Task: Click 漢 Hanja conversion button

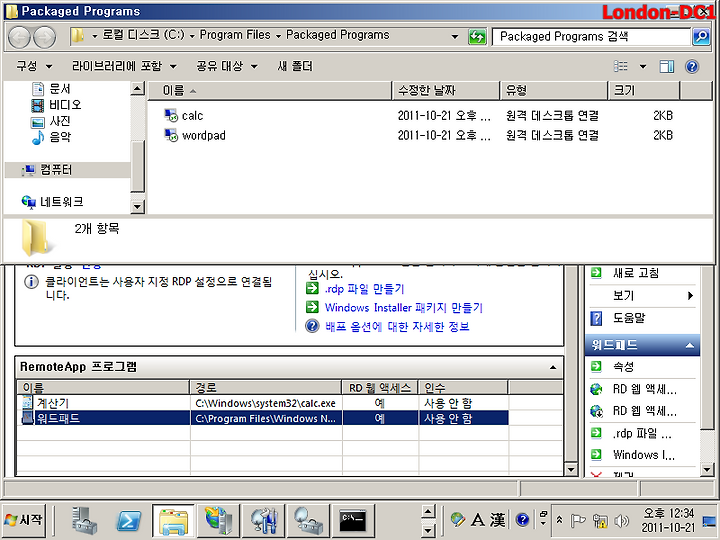Action: click(498, 520)
